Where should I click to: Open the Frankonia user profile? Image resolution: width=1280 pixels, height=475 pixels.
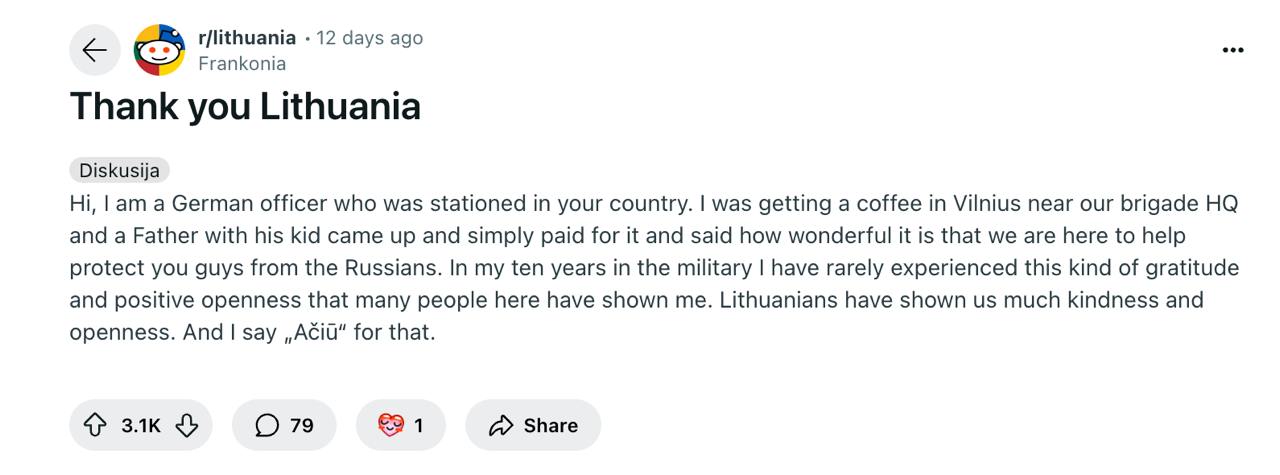point(242,64)
